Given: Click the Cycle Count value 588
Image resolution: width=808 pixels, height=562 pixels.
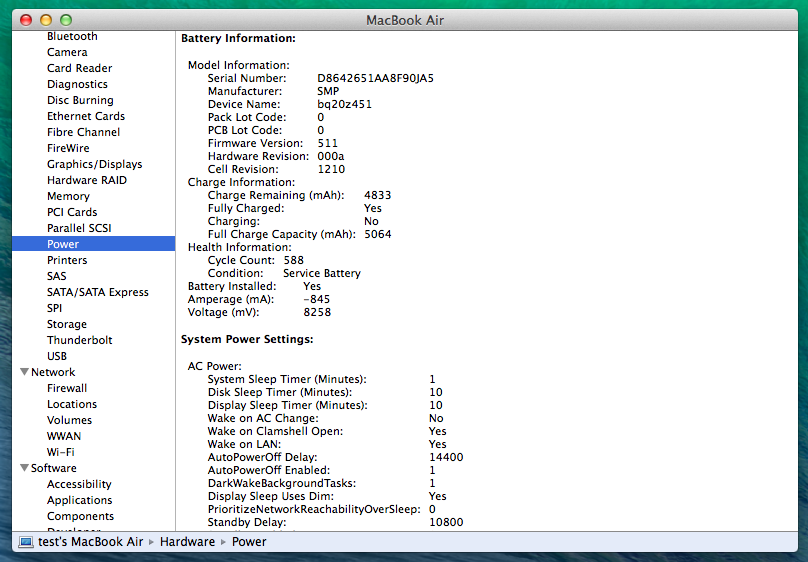Looking at the screenshot, I should [294, 260].
